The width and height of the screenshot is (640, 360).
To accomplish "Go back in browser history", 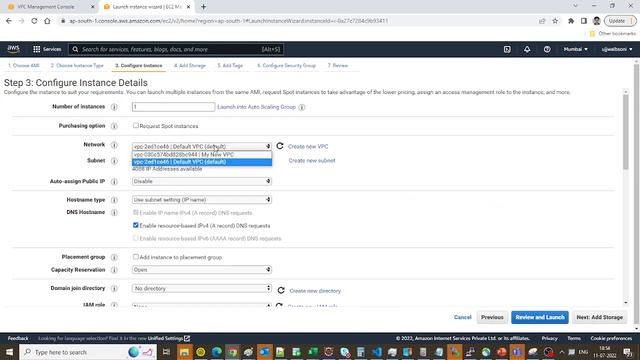I will pos(9,21).
